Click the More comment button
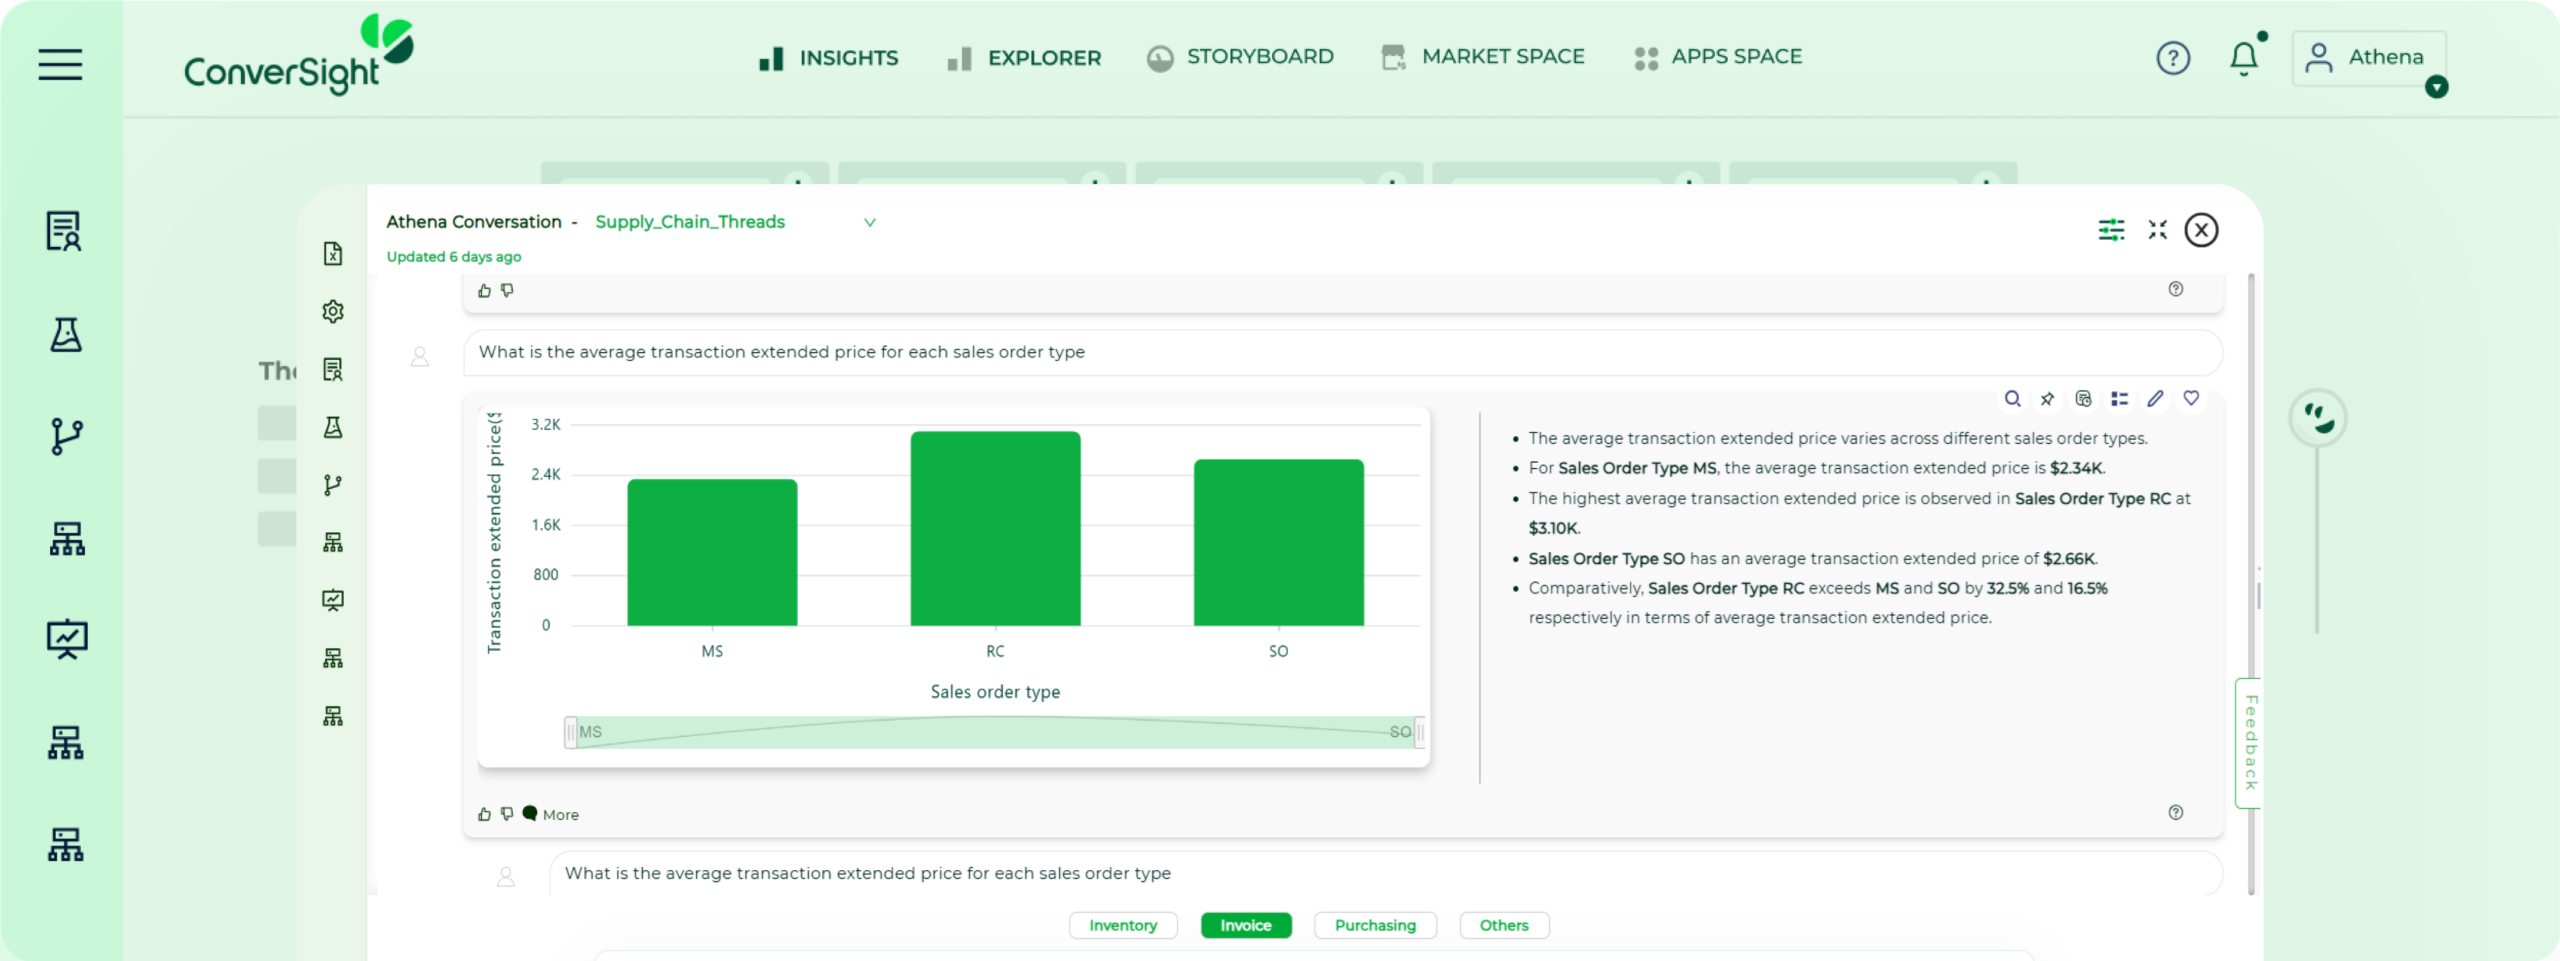The height and width of the screenshot is (961, 2560). tap(551, 814)
